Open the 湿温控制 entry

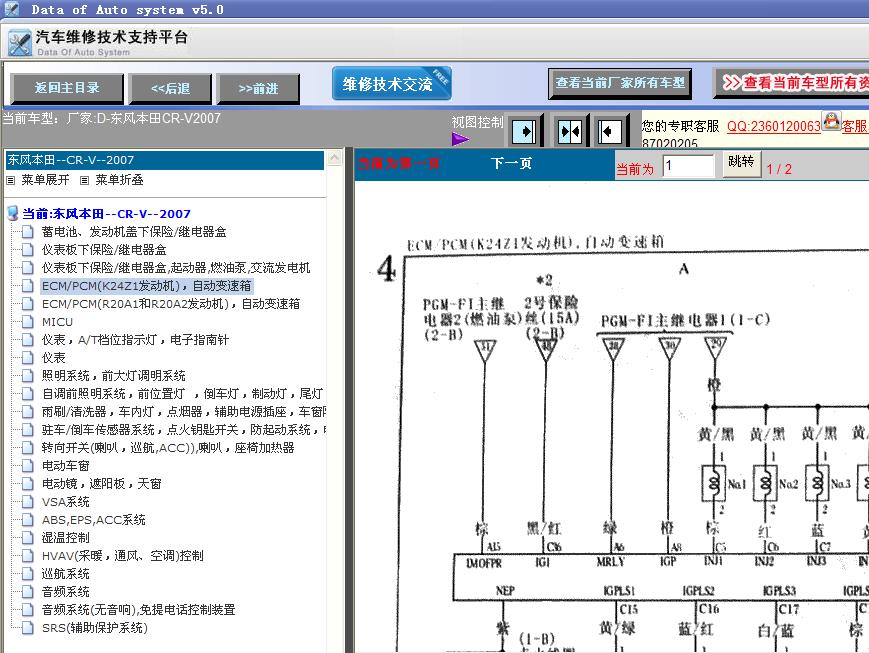[65, 538]
